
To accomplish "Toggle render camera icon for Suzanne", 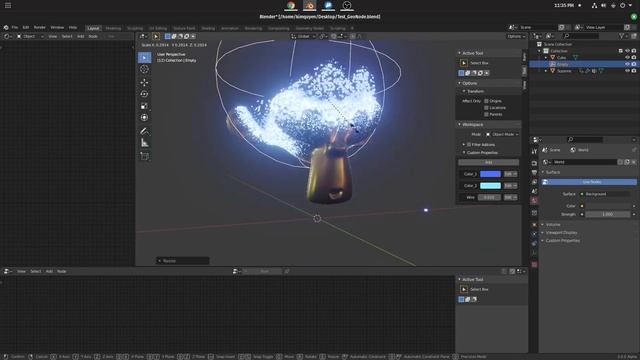I will (x=634, y=71).
